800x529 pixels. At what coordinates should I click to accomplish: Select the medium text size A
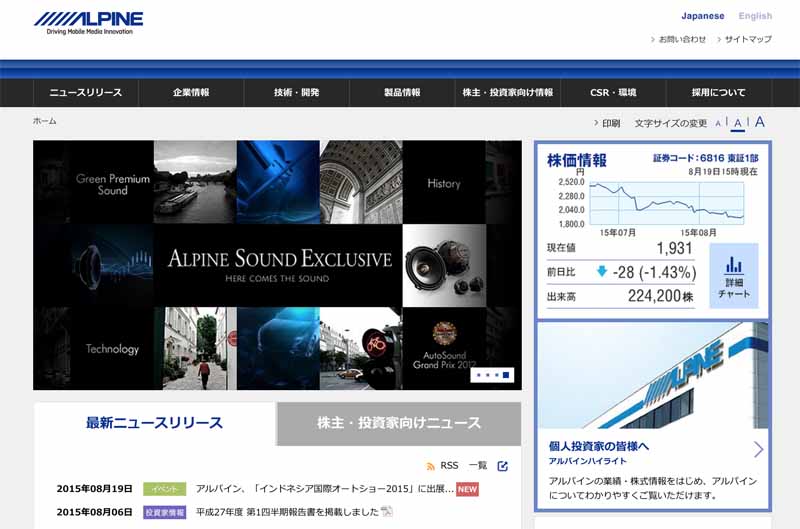click(738, 123)
